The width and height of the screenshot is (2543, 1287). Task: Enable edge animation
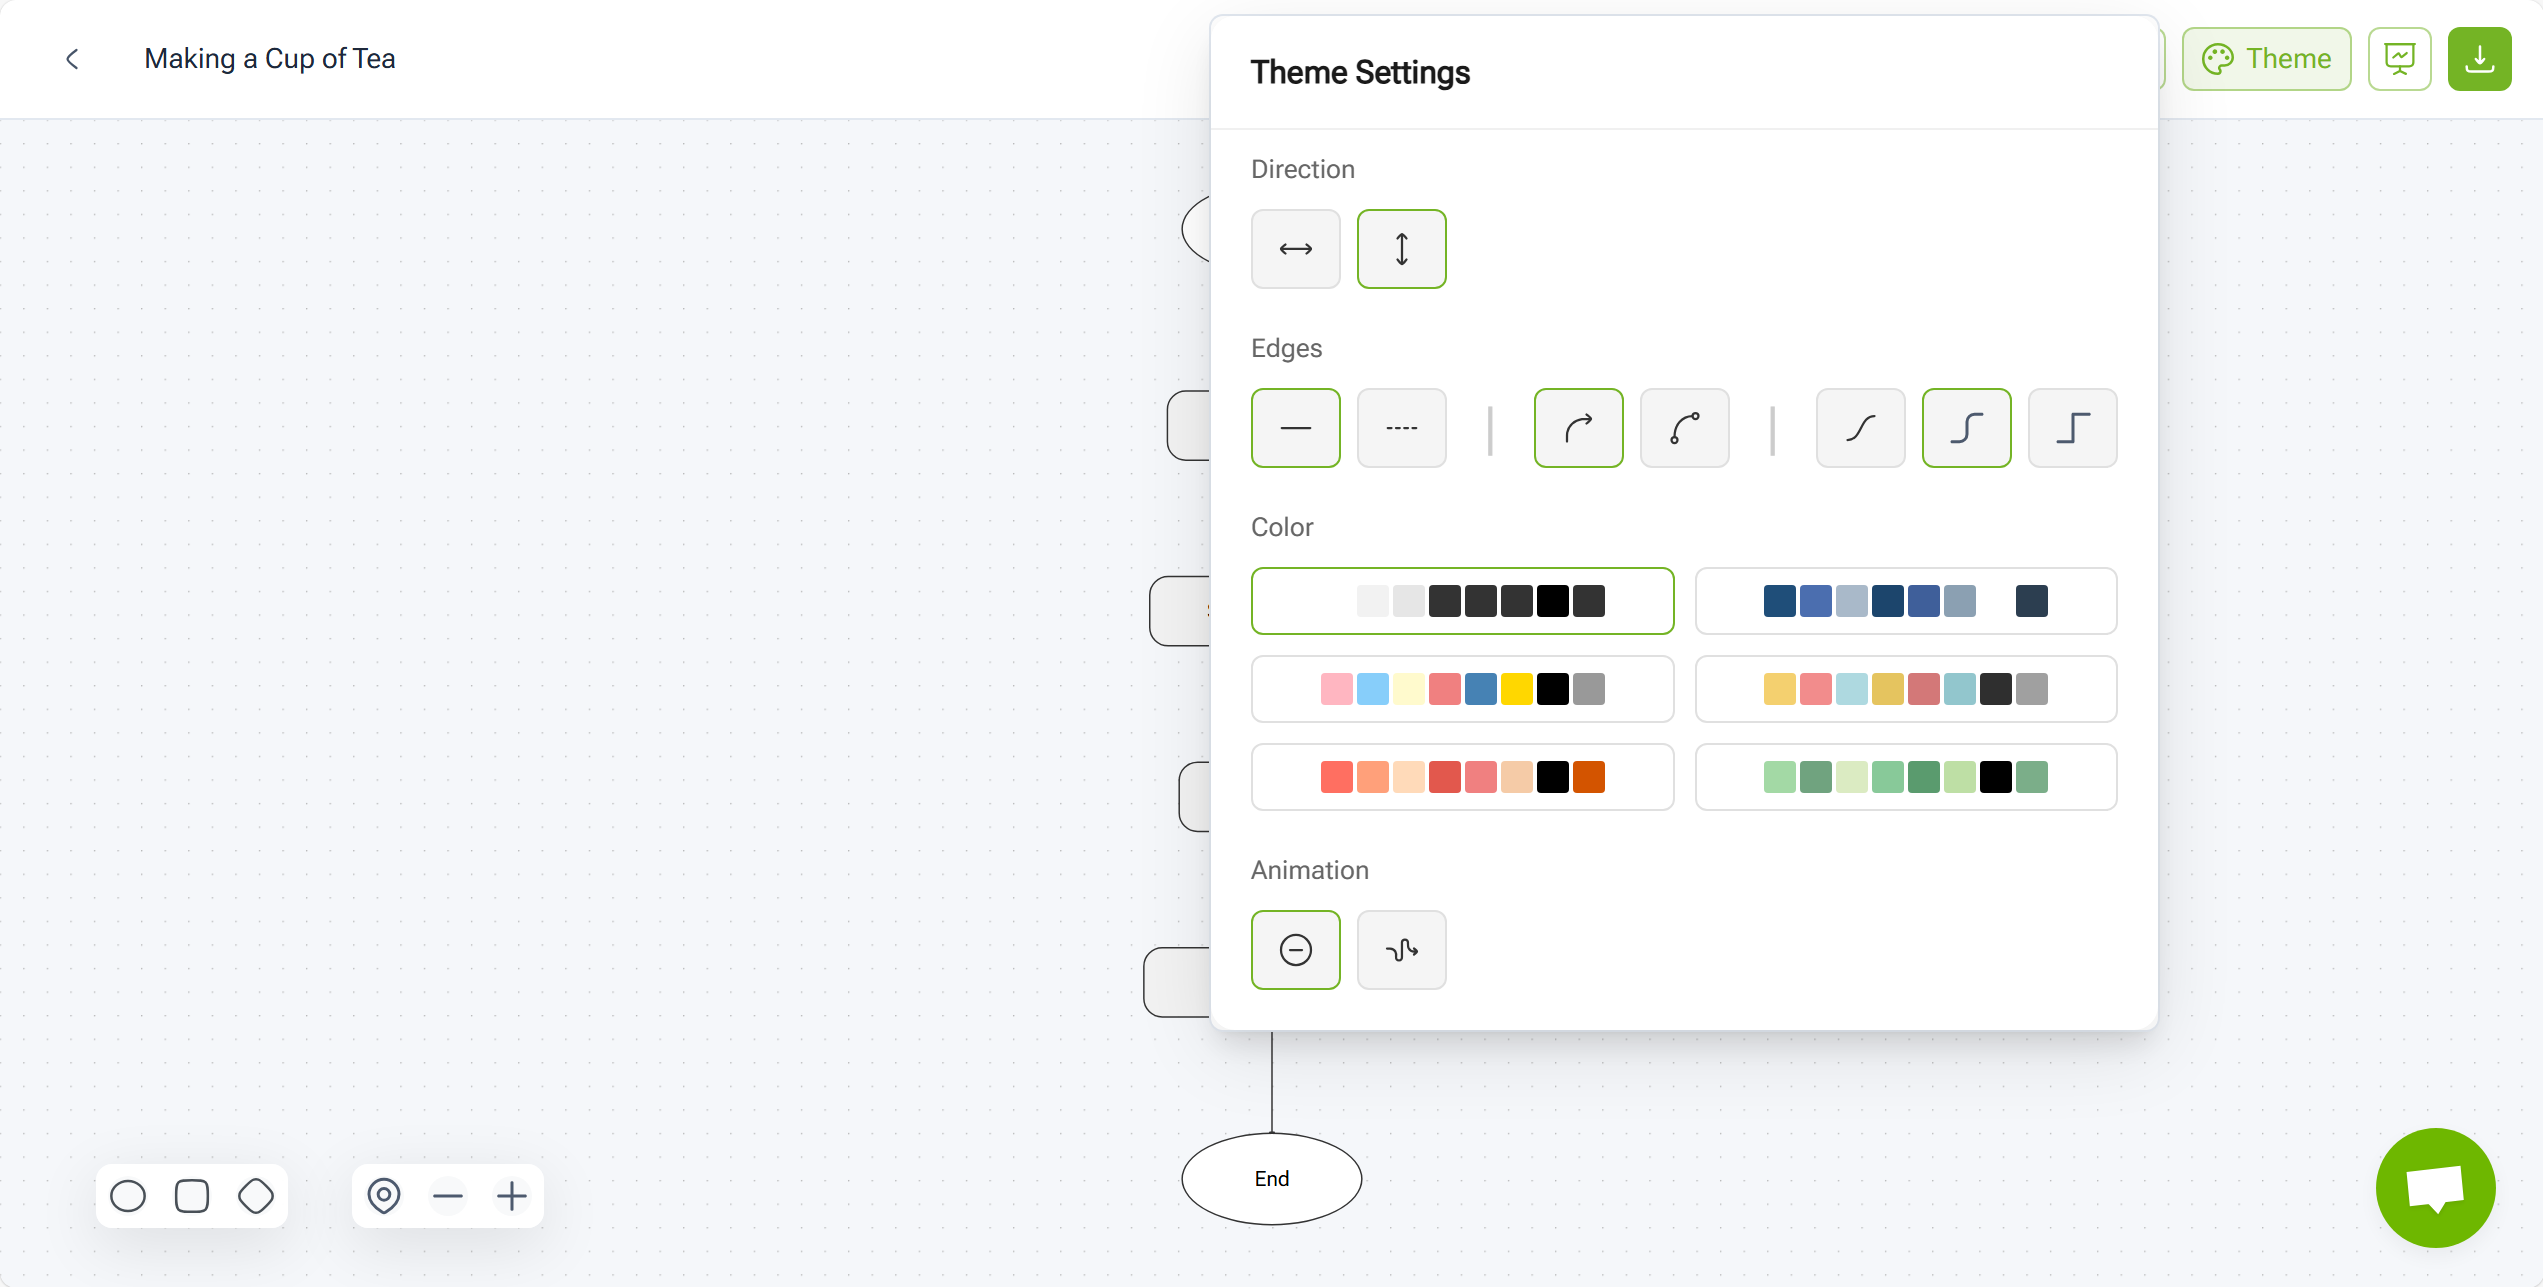(x=1401, y=950)
